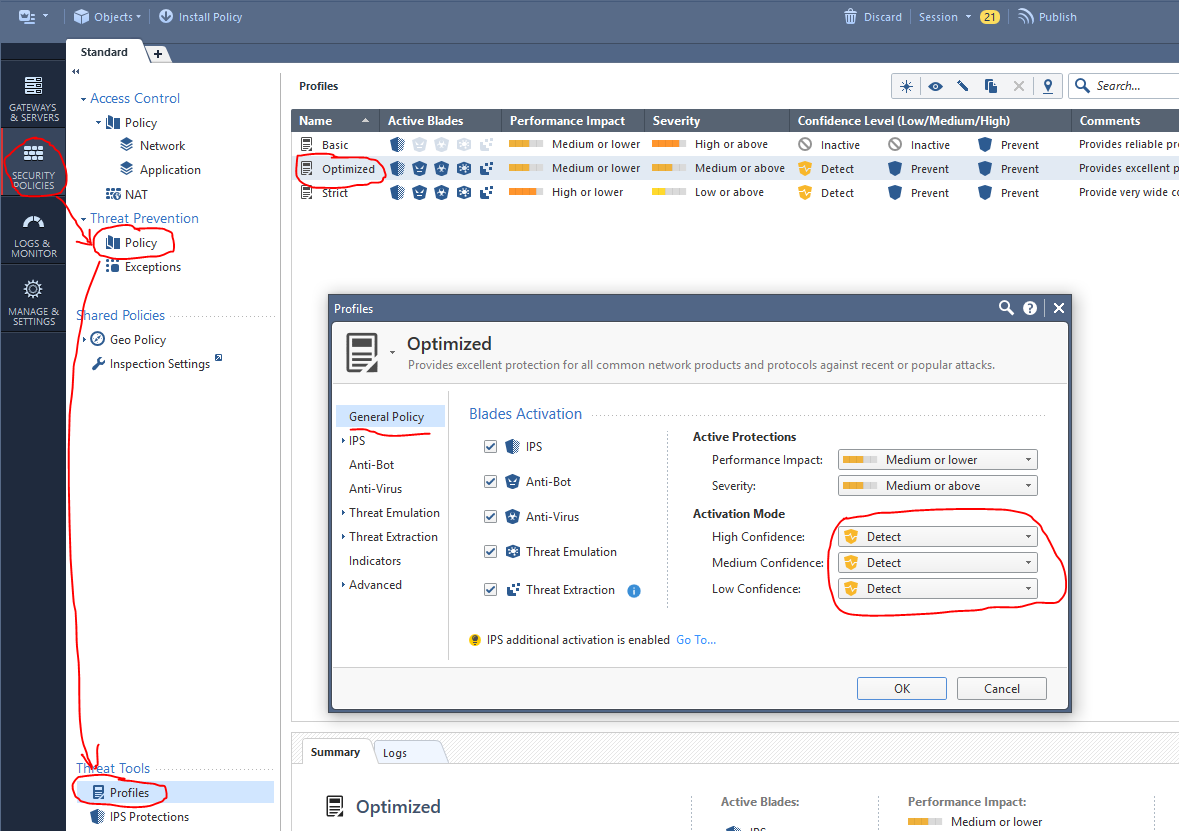Select the Strict profile row

click(x=735, y=193)
